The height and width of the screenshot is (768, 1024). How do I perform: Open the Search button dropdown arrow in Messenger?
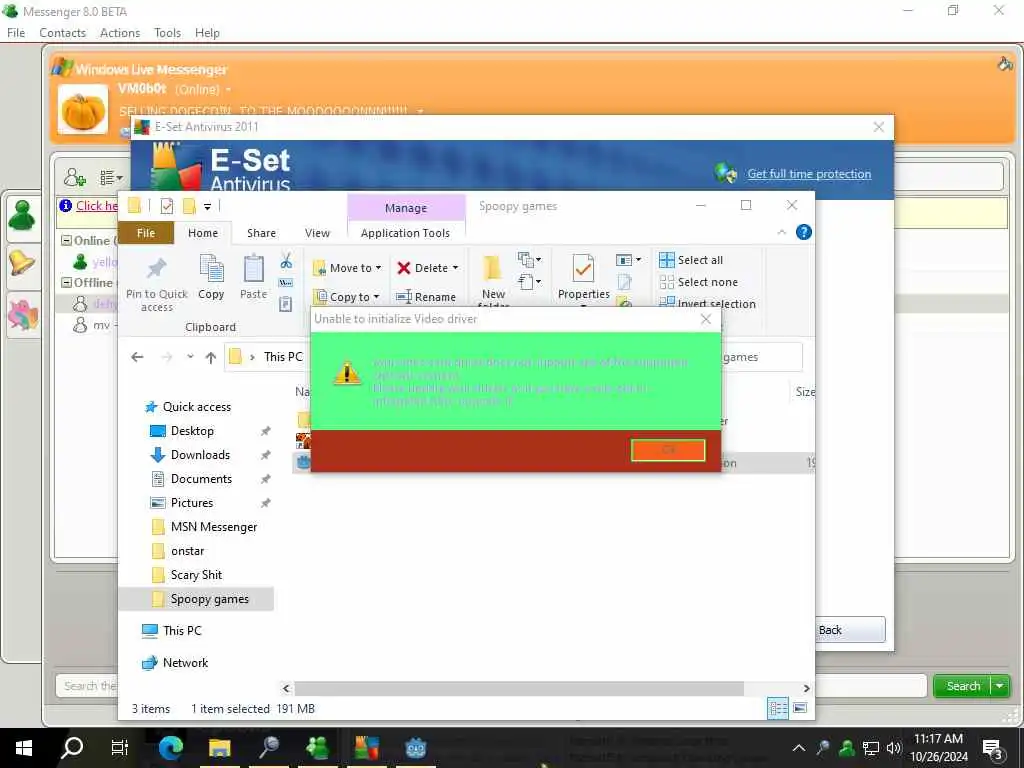click(999, 686)
